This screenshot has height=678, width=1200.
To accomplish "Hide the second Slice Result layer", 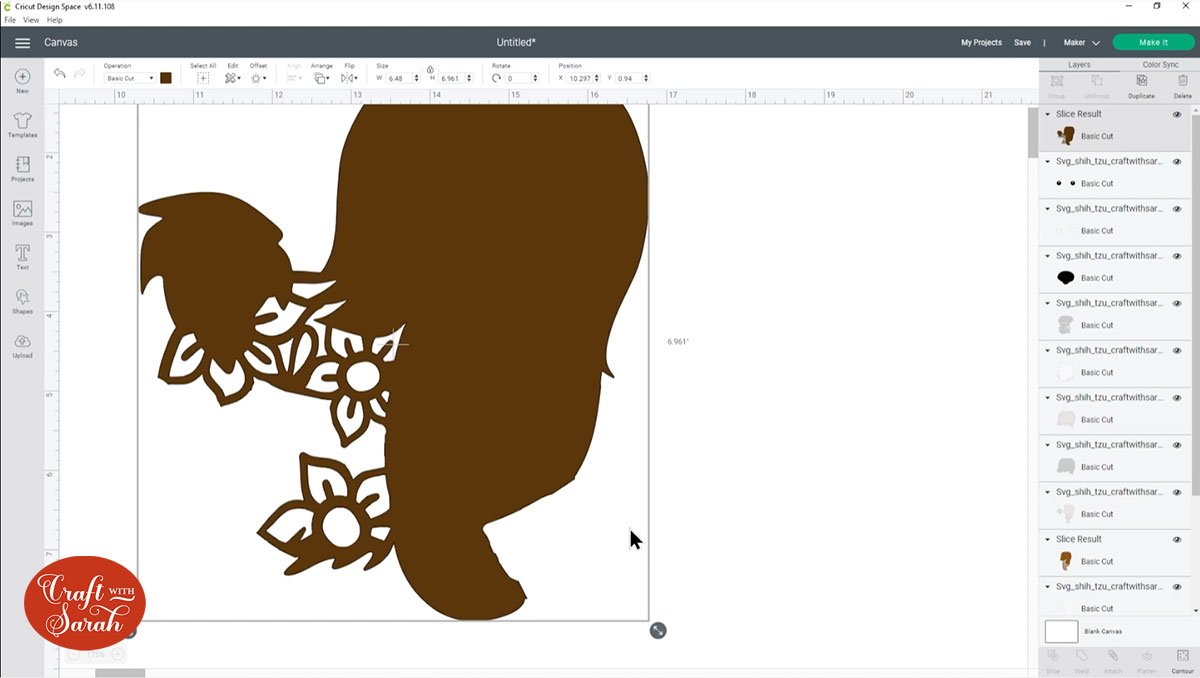I will (1177, 539).
